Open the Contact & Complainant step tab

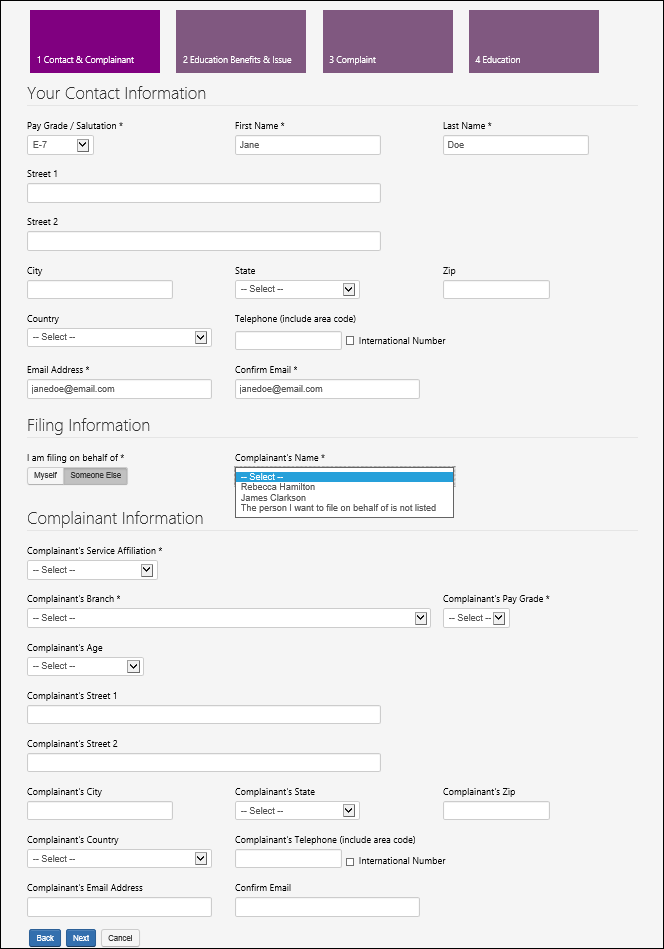95,42
